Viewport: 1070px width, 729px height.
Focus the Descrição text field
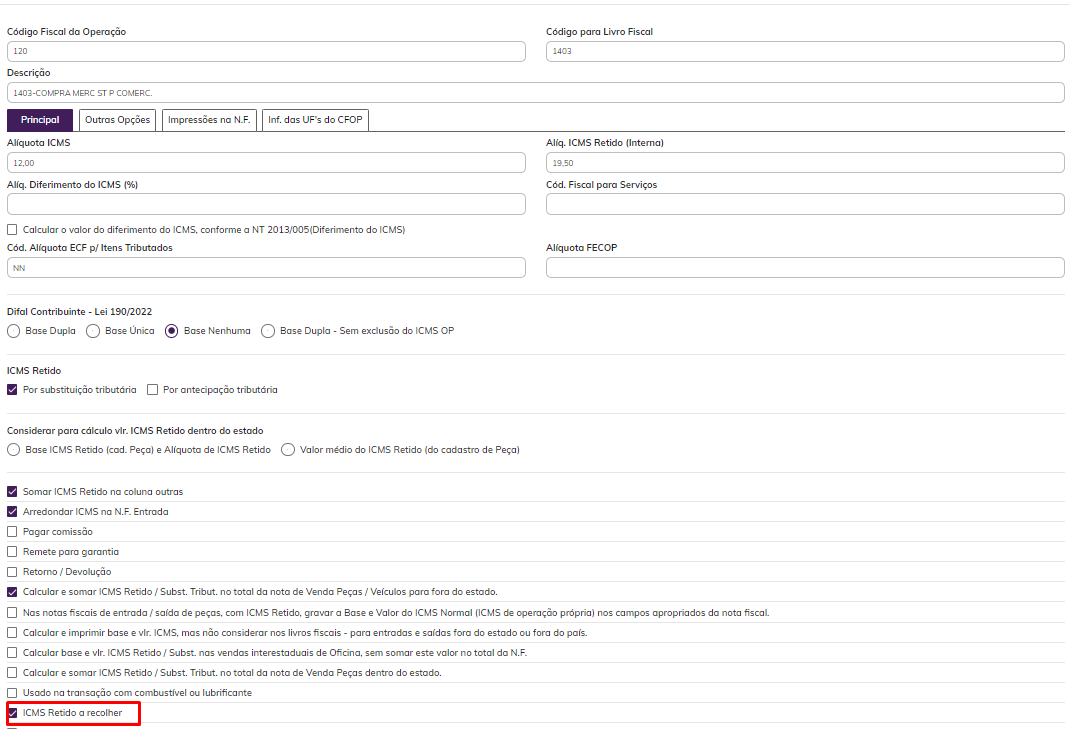tap(535, 93)
